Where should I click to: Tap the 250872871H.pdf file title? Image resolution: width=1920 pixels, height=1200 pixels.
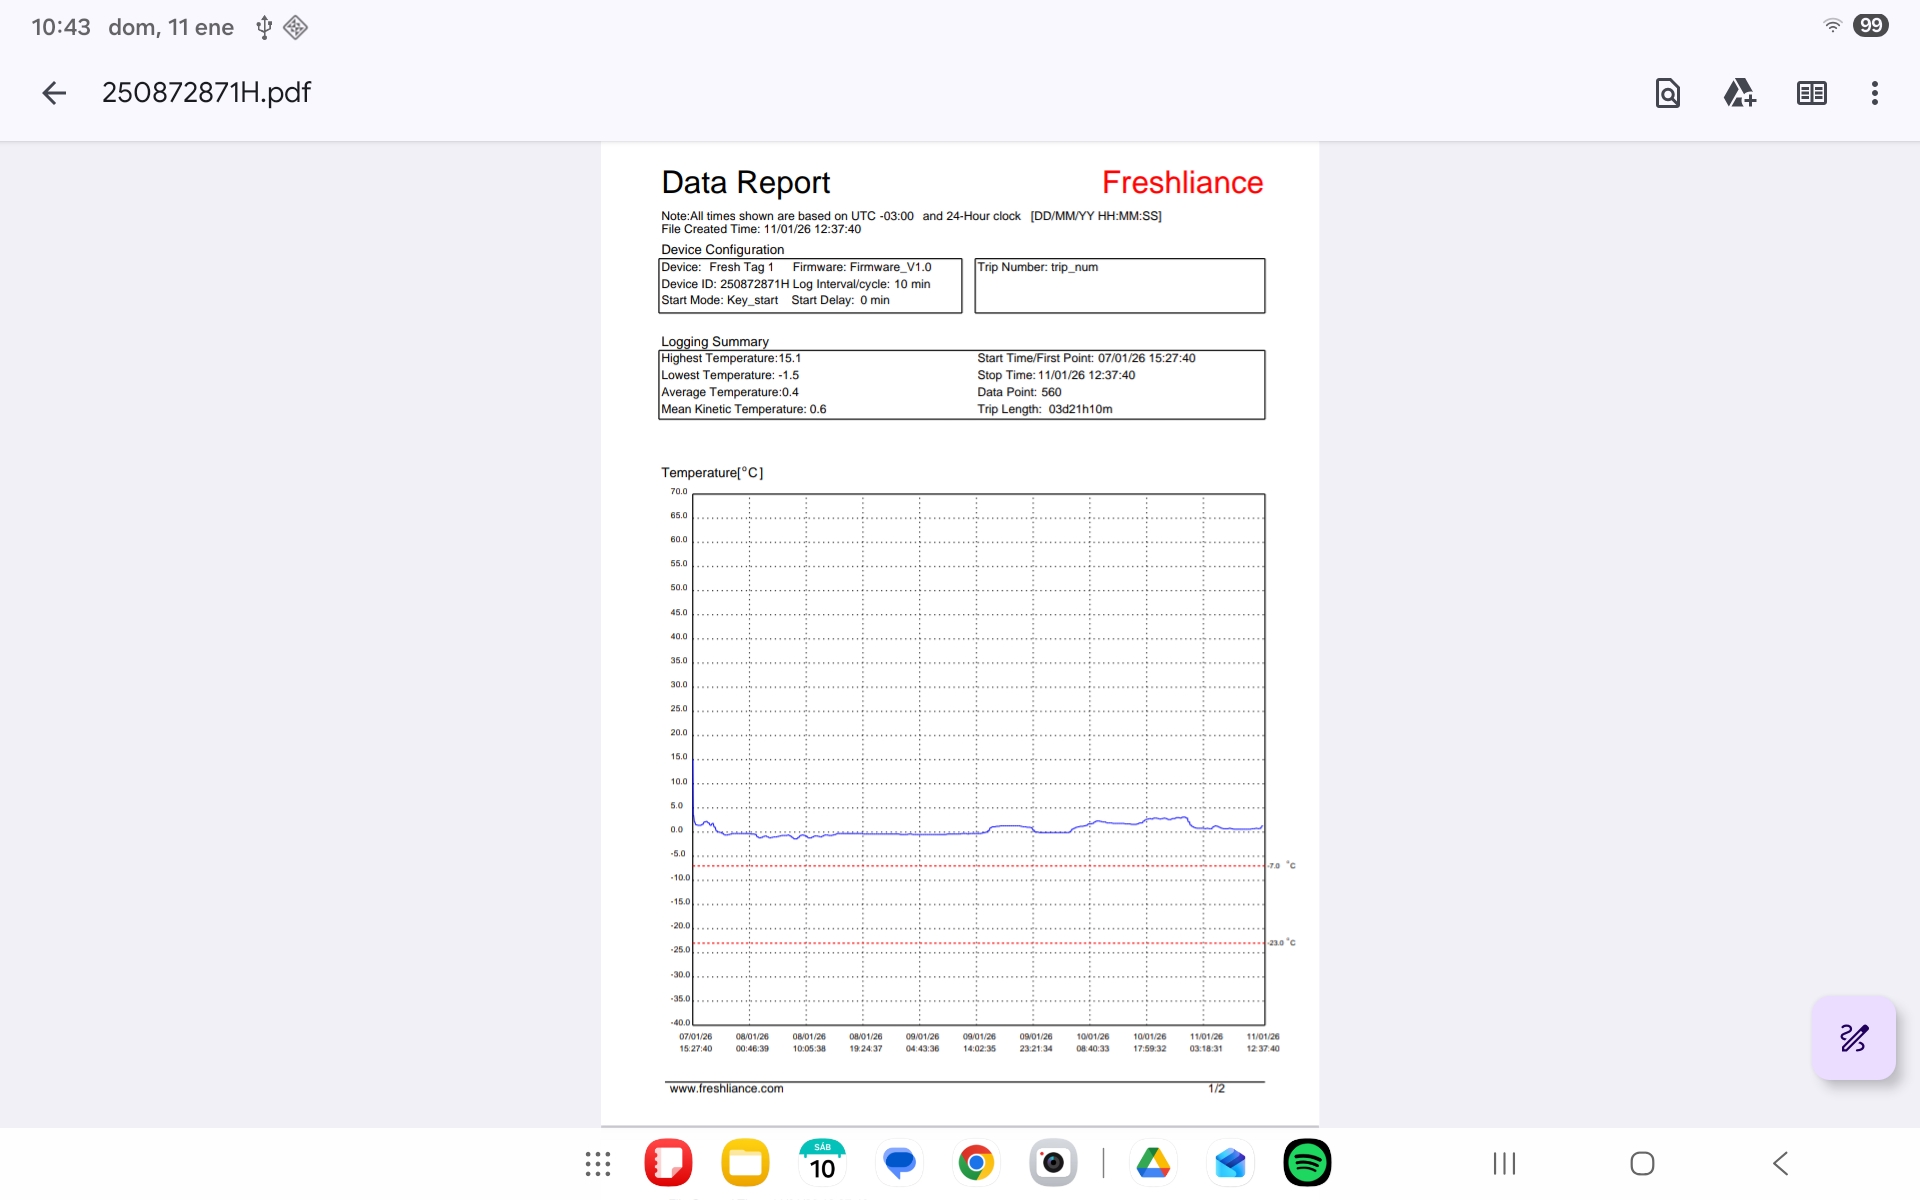coord(207,93)
